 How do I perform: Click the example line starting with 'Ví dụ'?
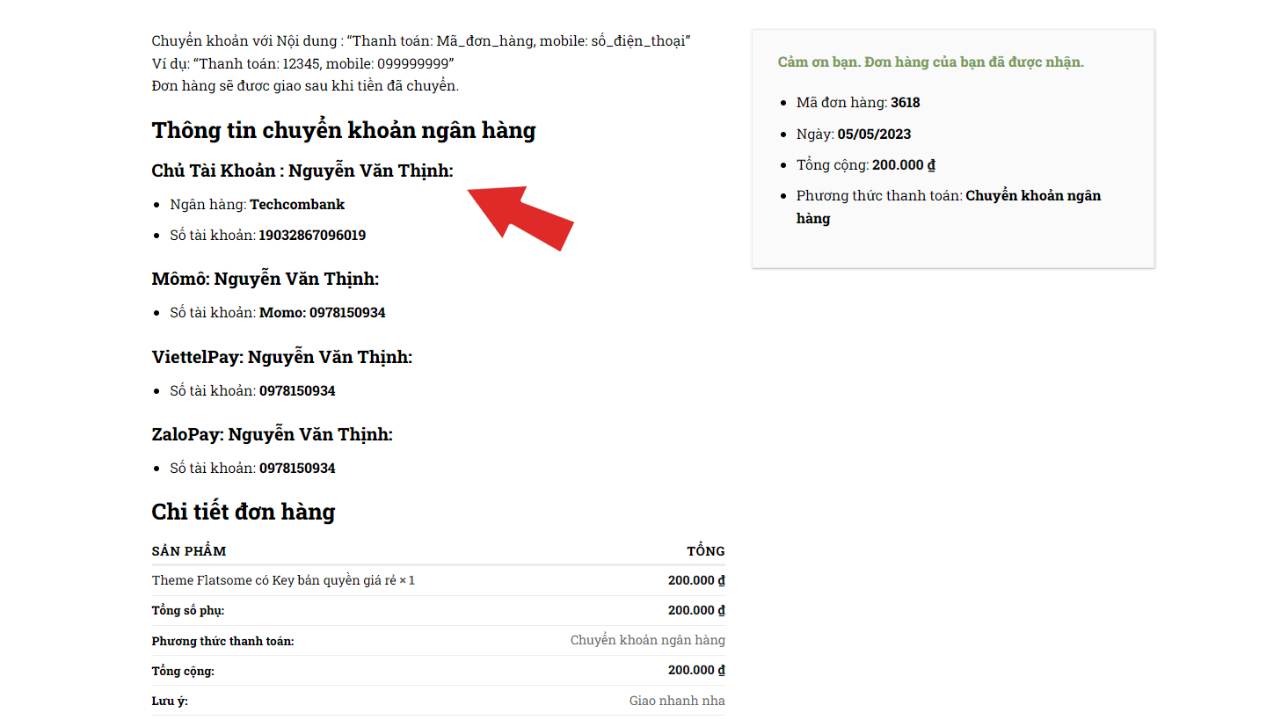tap(303, 63)
